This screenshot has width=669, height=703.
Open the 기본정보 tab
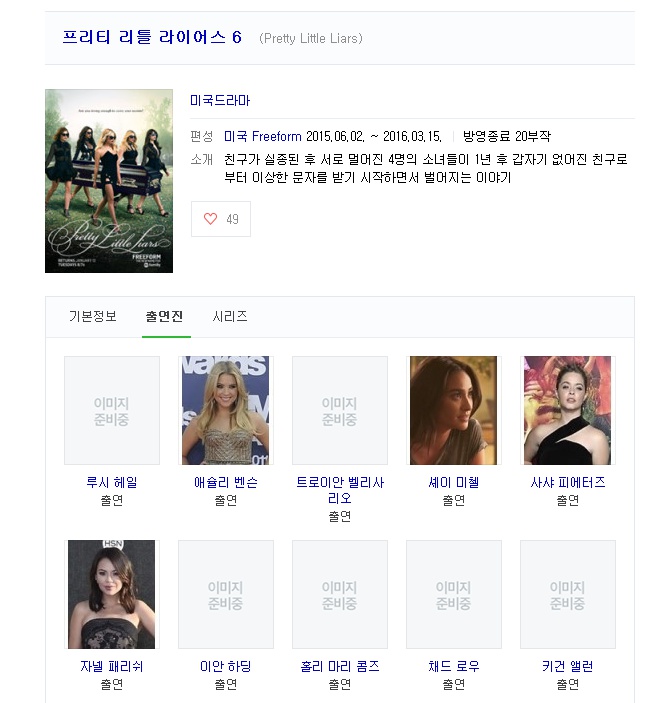[x=92, y=316]
